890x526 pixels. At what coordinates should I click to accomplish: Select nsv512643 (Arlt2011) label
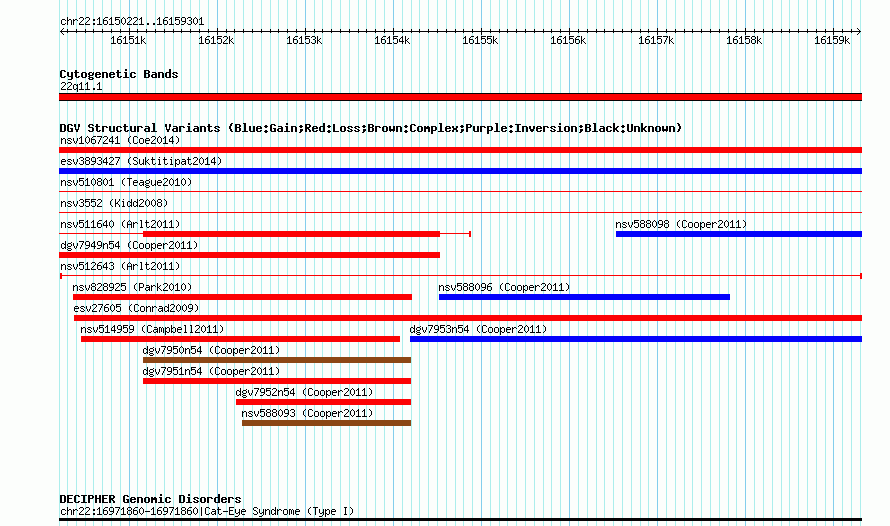(x=120, y=266)
